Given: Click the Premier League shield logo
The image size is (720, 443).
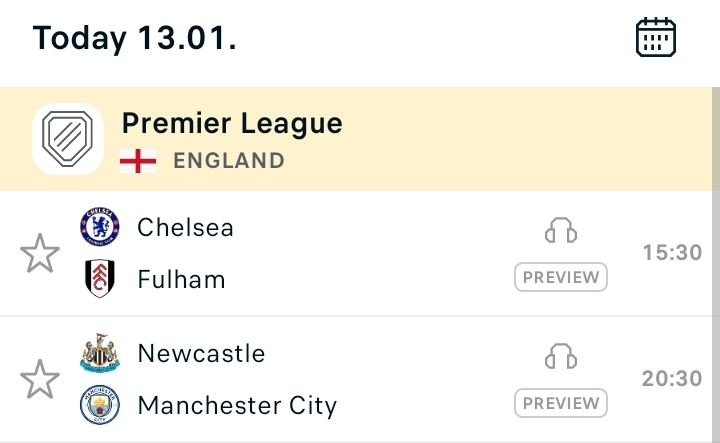Looking at the screenshot, I should point(68,139).
